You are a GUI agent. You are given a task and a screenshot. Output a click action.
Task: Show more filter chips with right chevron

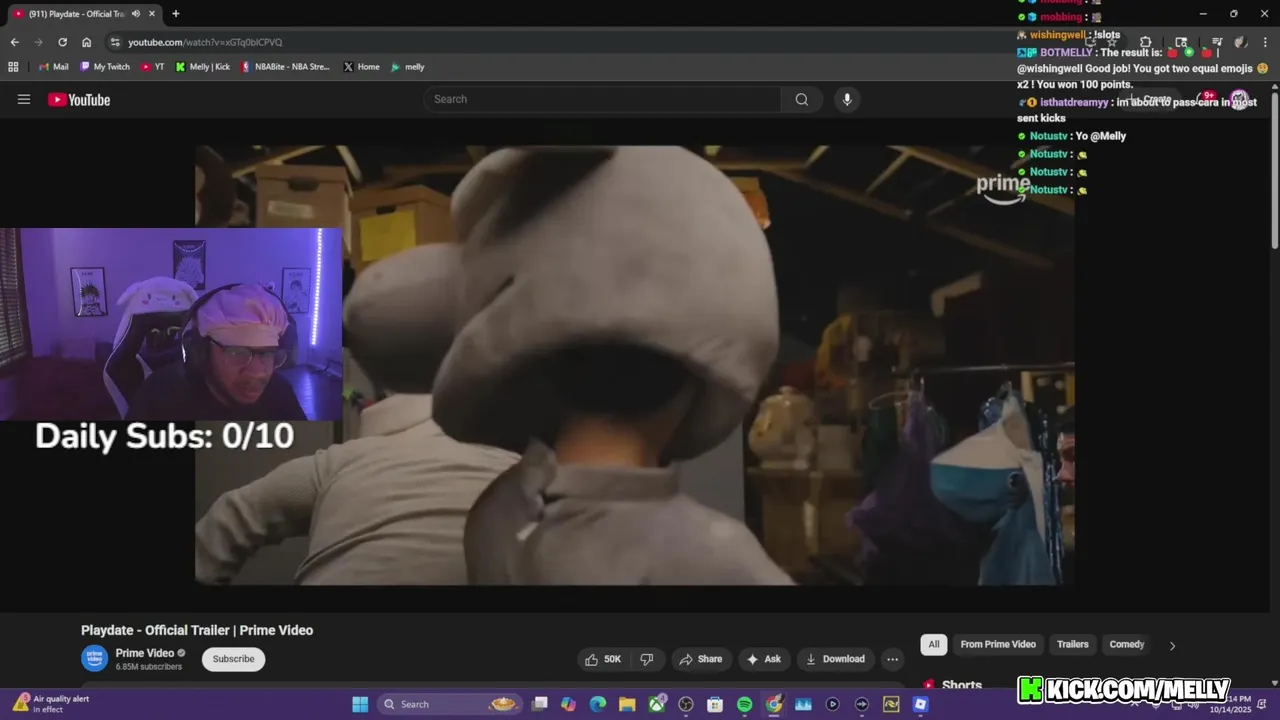1172,645
